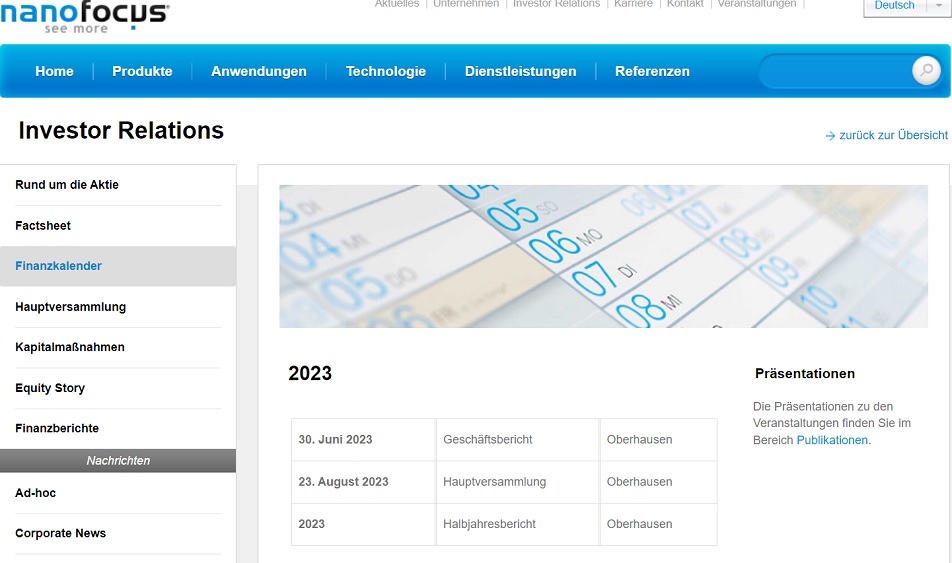Click the calendar banner image

604,256
